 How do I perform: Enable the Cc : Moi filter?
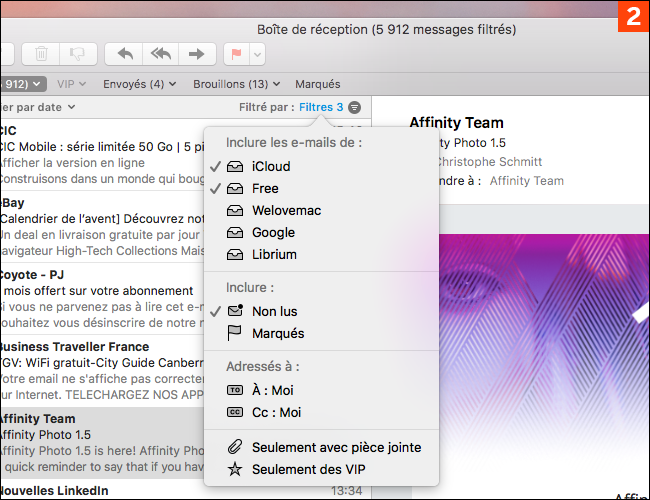click(x=321, y=412)
